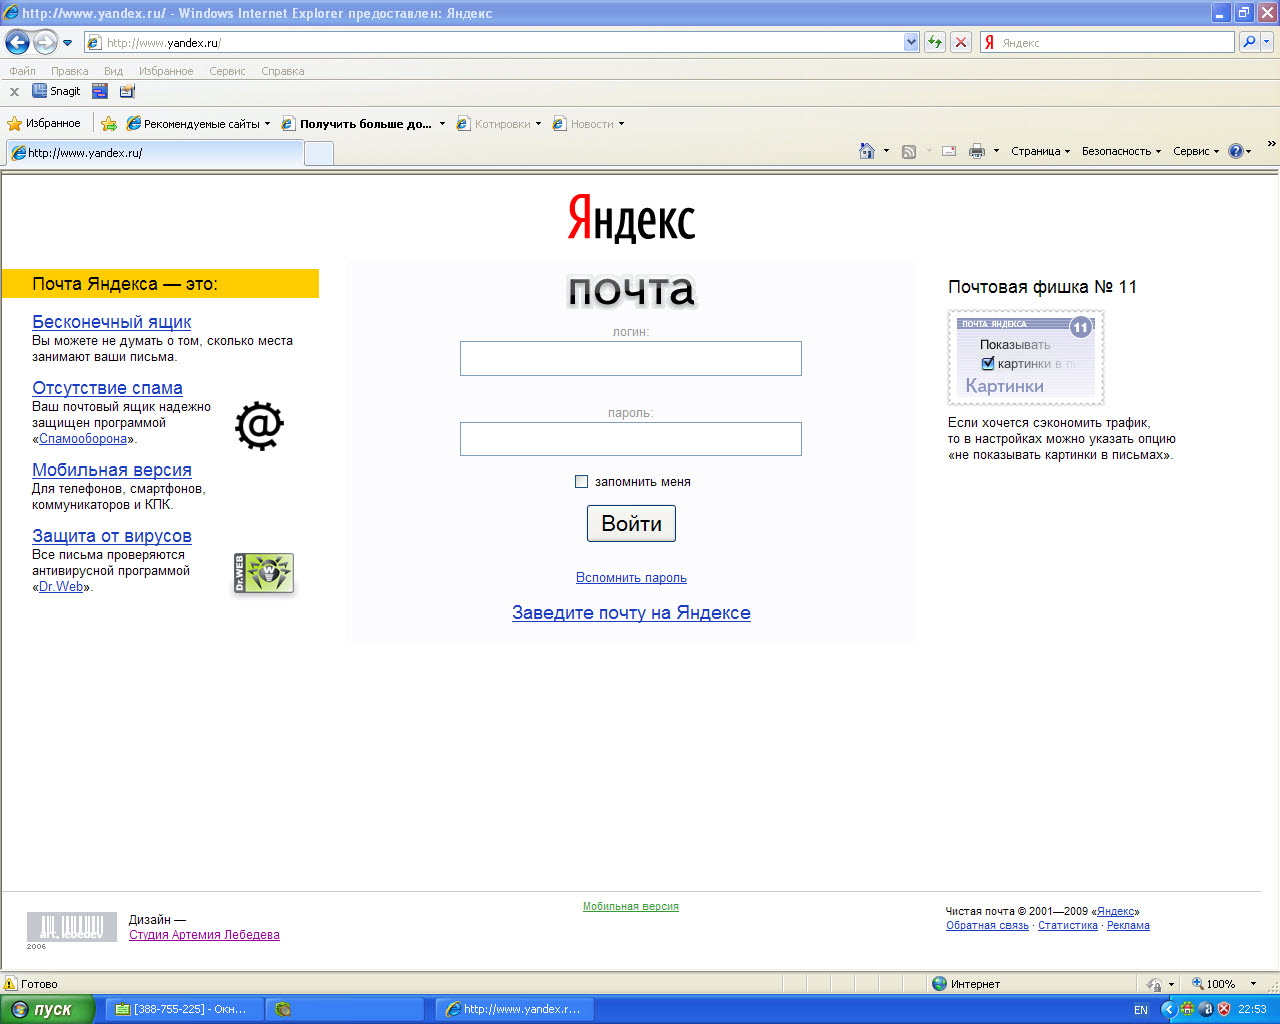Image resolution: width=1280 pixels, height=1024 pixels.
Task: Open the Безопасность dropdown menu
Action: 1121,151
